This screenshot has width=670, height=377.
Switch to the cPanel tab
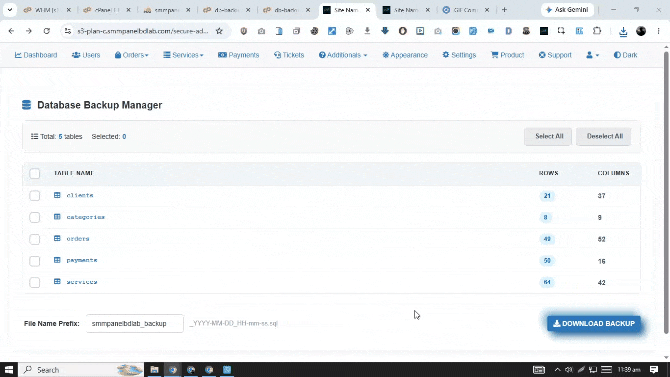click(x=107, y=10)
